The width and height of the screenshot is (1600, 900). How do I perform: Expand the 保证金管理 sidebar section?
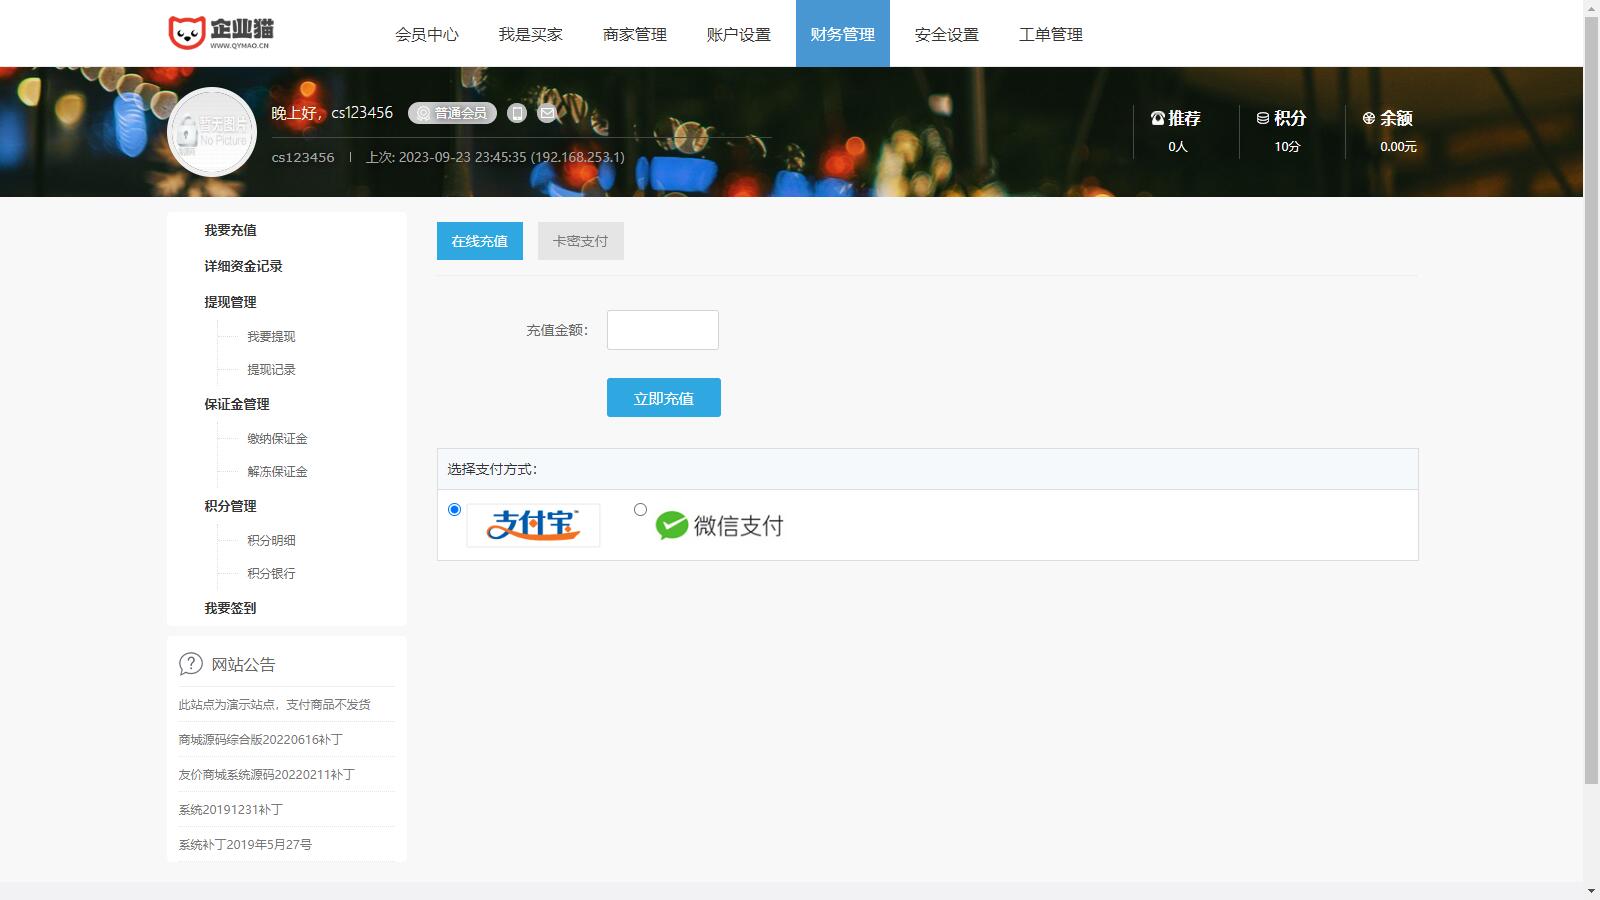coord(237,404)
